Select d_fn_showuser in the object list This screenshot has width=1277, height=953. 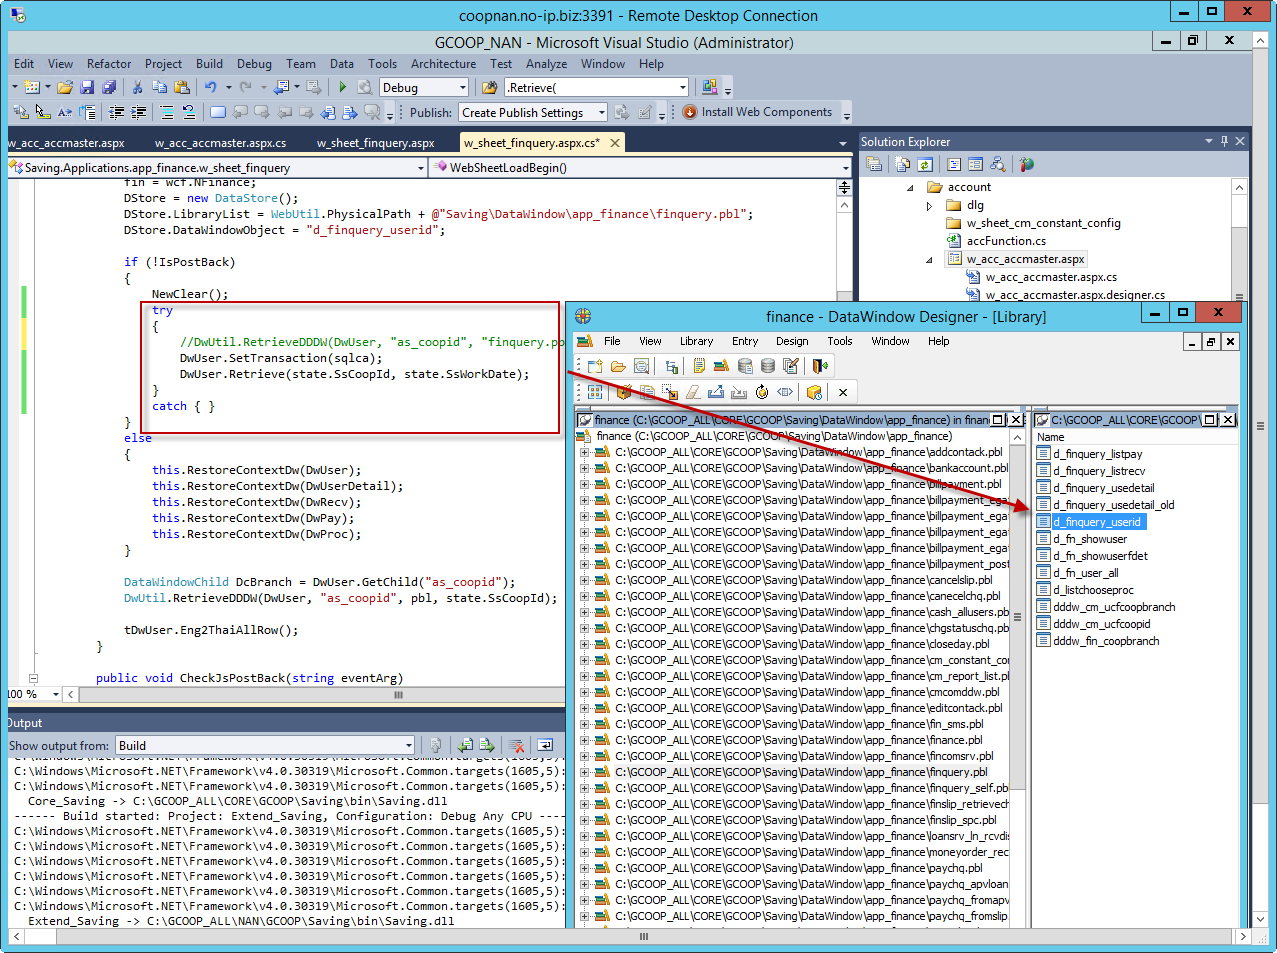[x=1089, y=539]
